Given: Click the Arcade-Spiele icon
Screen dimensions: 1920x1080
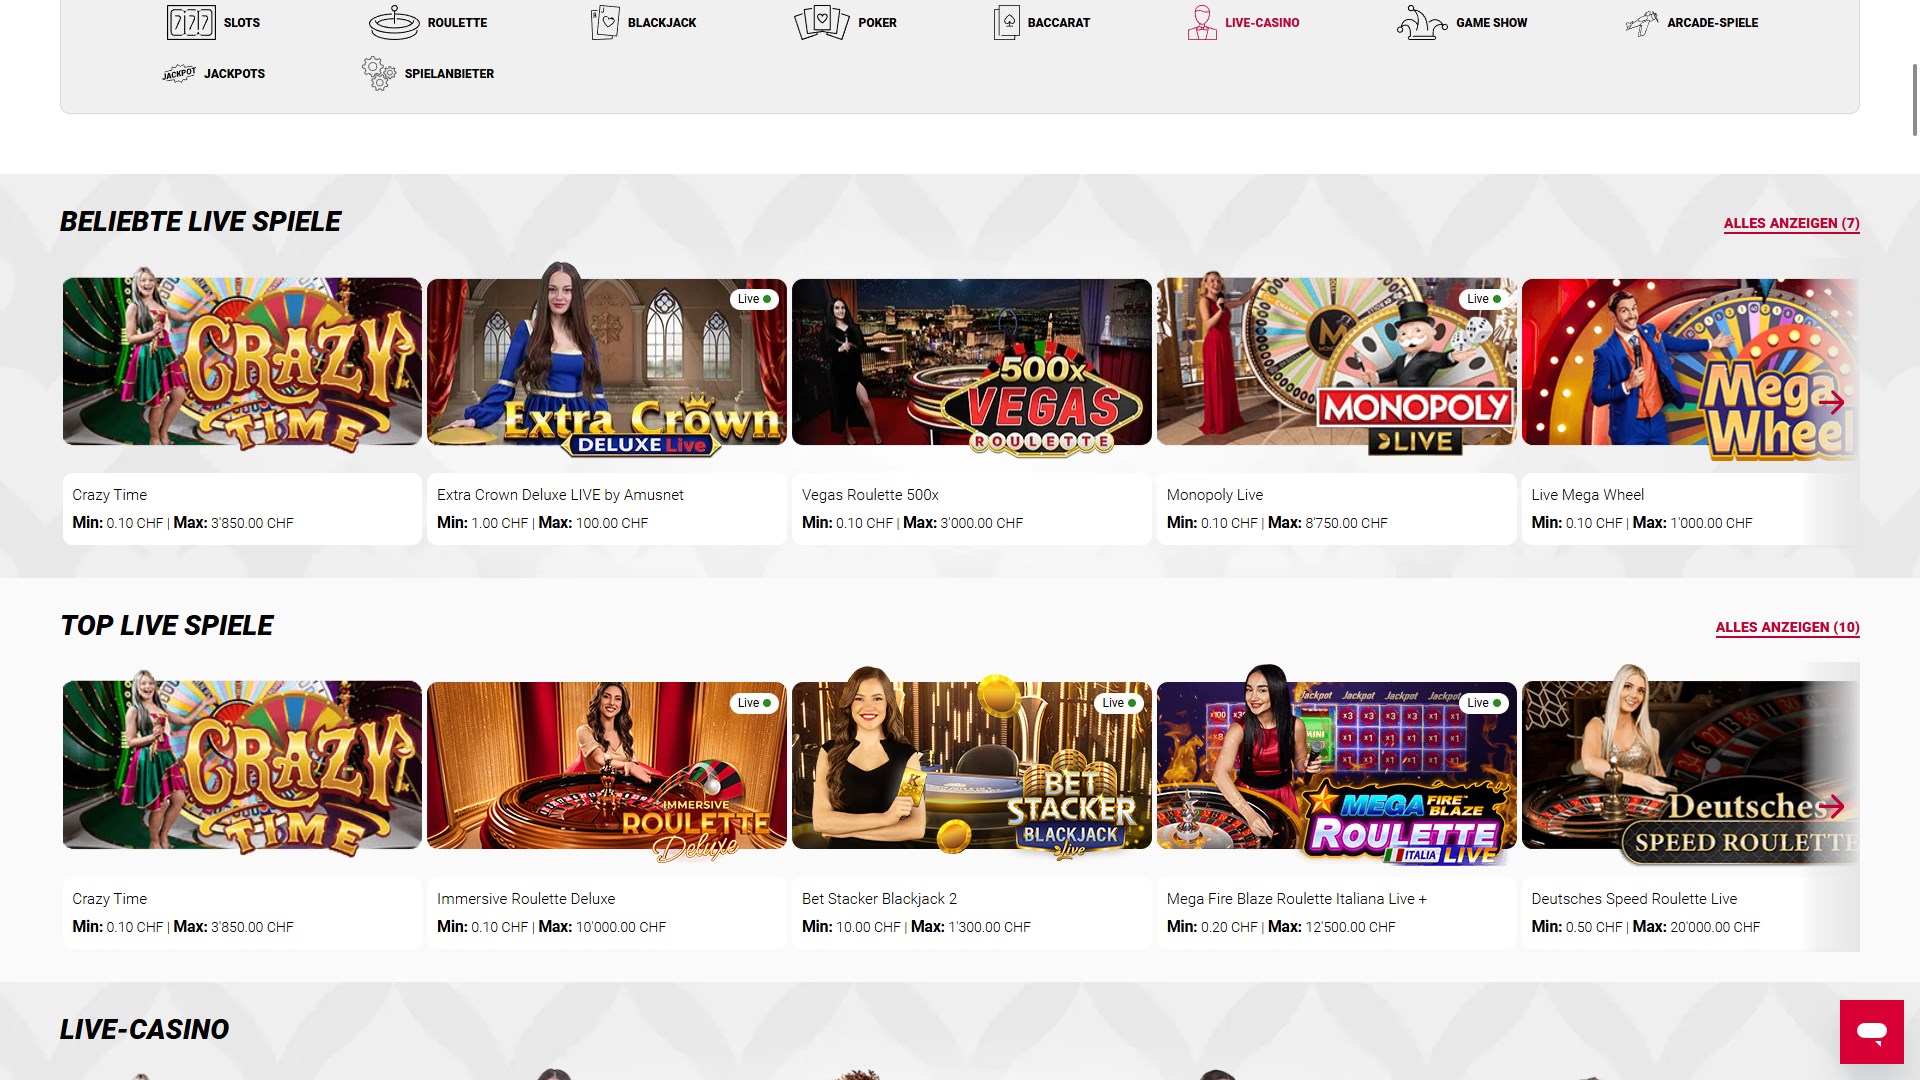Looking at the screenshot, I should pyautogui.click(x=1642, y=22).
